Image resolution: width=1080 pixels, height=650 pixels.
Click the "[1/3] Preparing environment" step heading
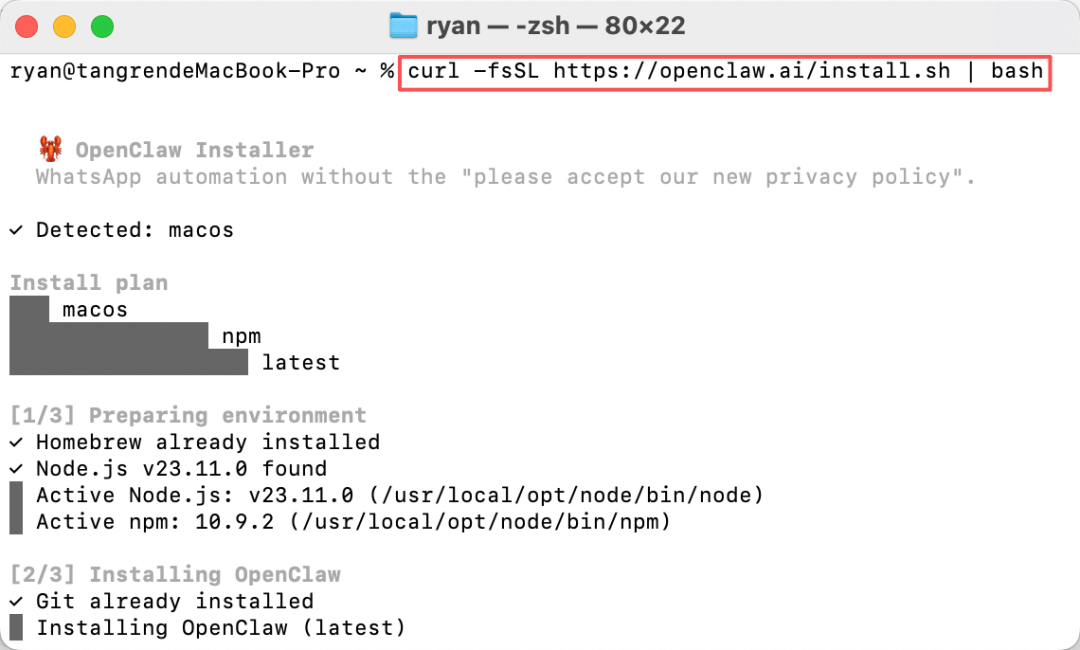click(x=188, y=415)
